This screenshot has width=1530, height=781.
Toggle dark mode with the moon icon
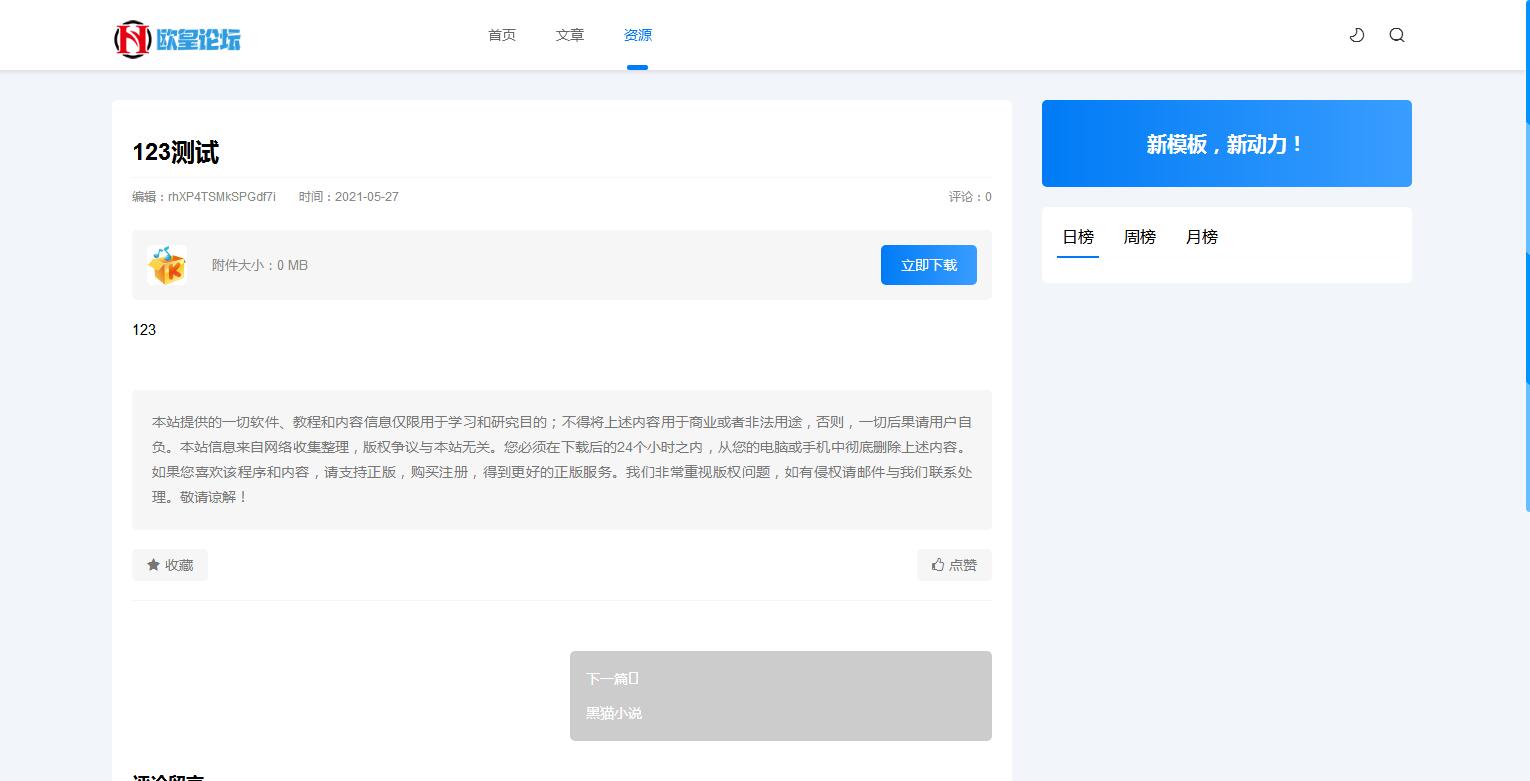point(1356,35)
